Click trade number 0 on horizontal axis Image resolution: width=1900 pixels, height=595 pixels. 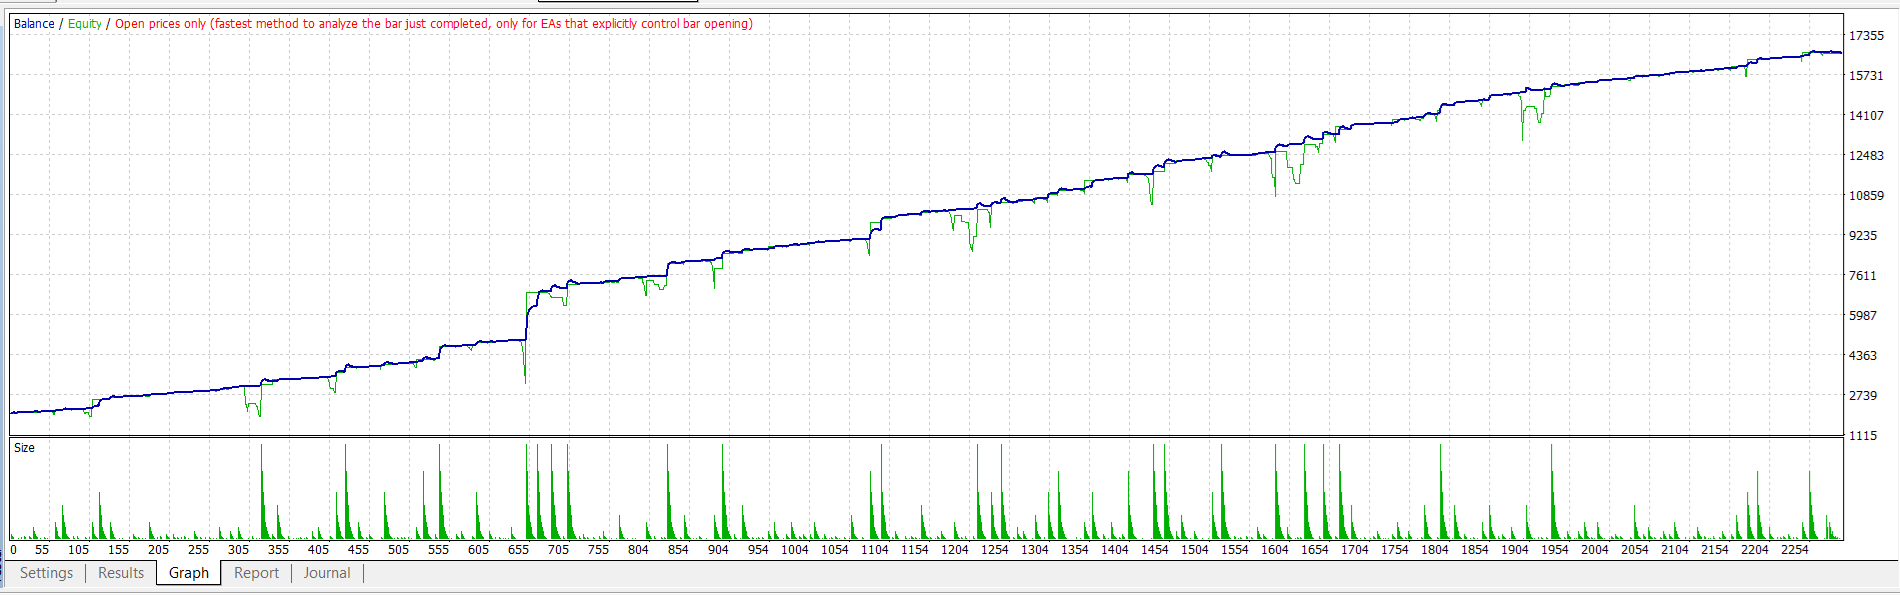click(x=13, y=550)
